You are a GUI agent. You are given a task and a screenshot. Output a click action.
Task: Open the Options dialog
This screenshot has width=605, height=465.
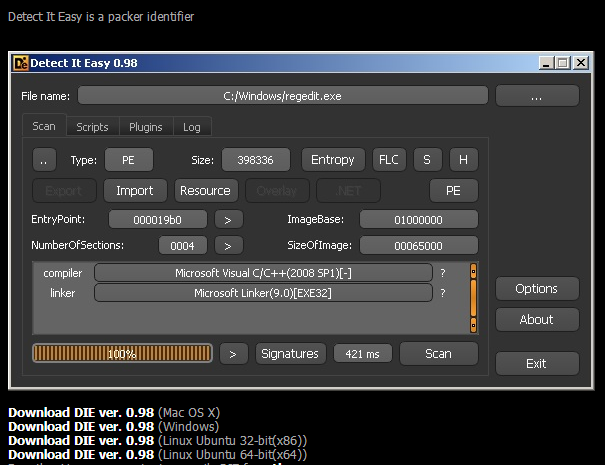pos(537,289)
